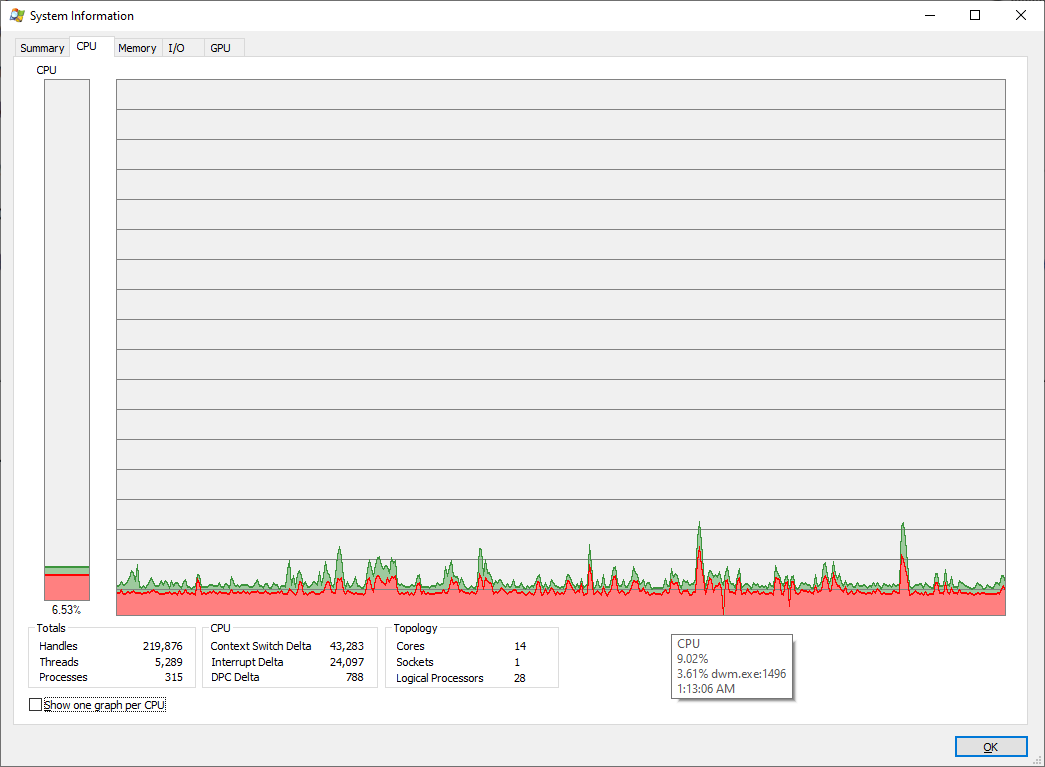Click the Processes total value
The width and height of the screenshot is (1045, 767).
tap(172, 677)
